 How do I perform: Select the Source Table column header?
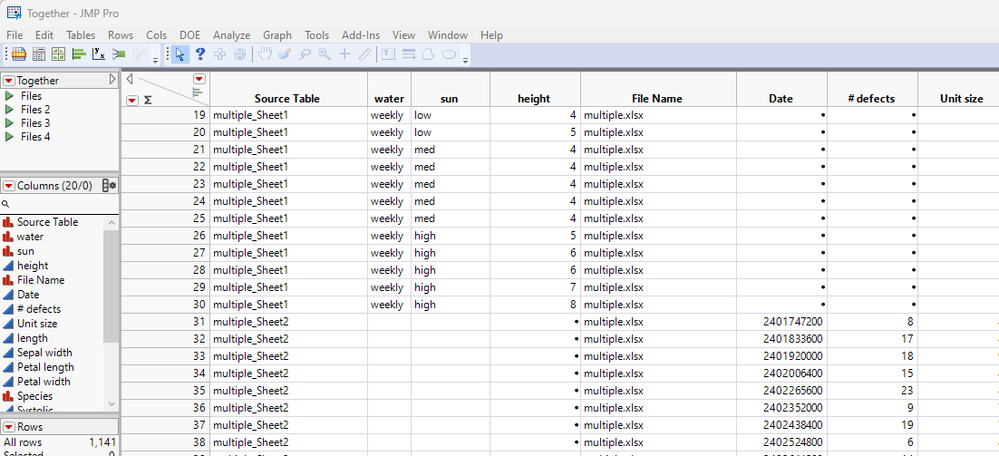[x=288, y=99]
